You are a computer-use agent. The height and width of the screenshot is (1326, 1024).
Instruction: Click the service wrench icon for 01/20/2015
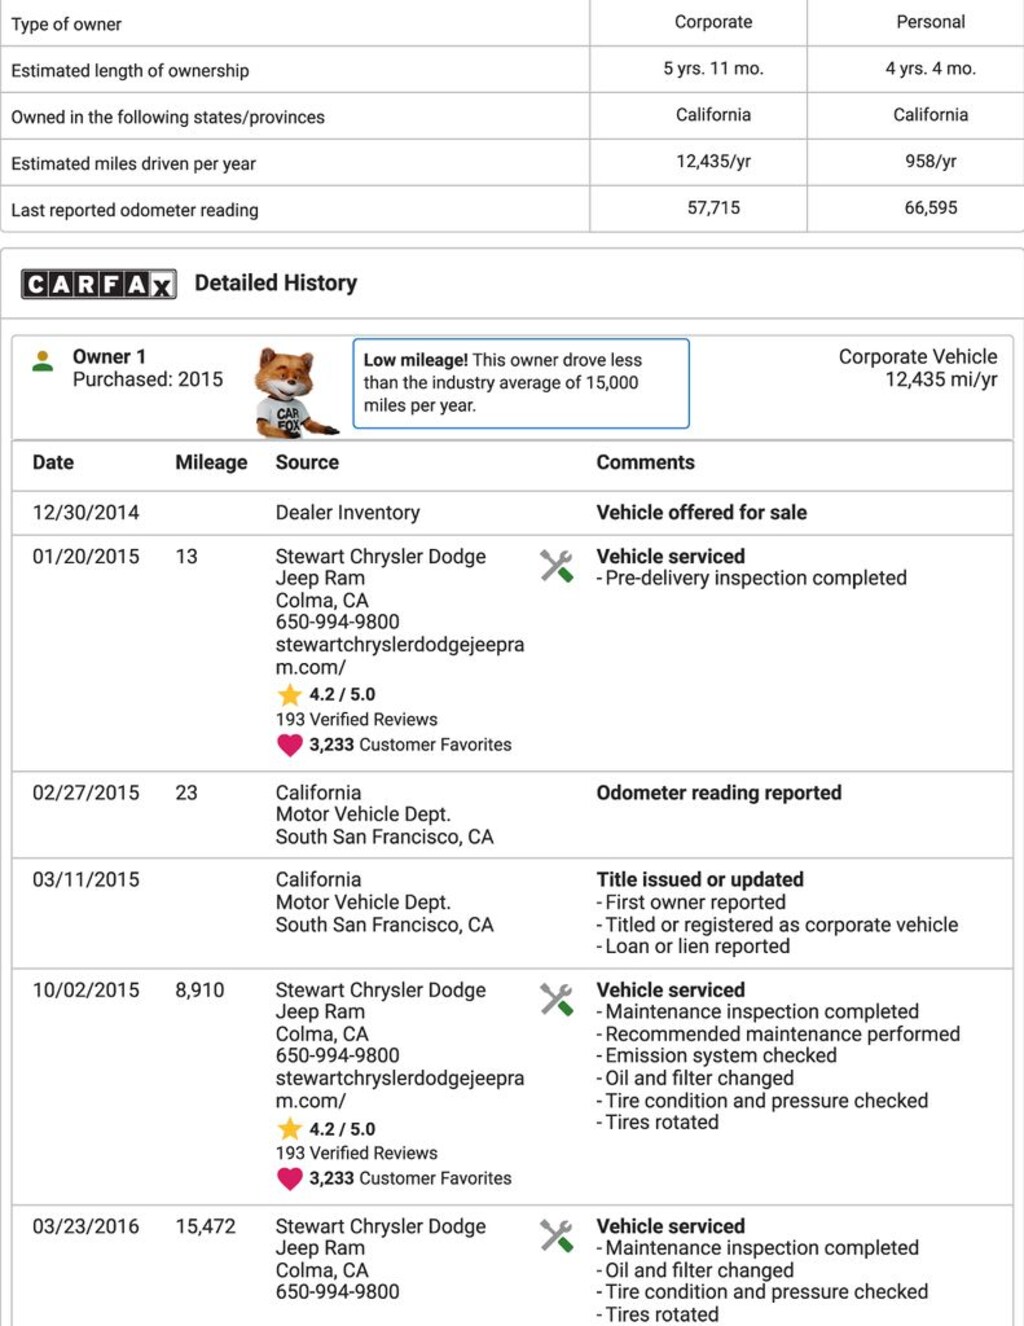pyautogui.click(x=556, y=566)
